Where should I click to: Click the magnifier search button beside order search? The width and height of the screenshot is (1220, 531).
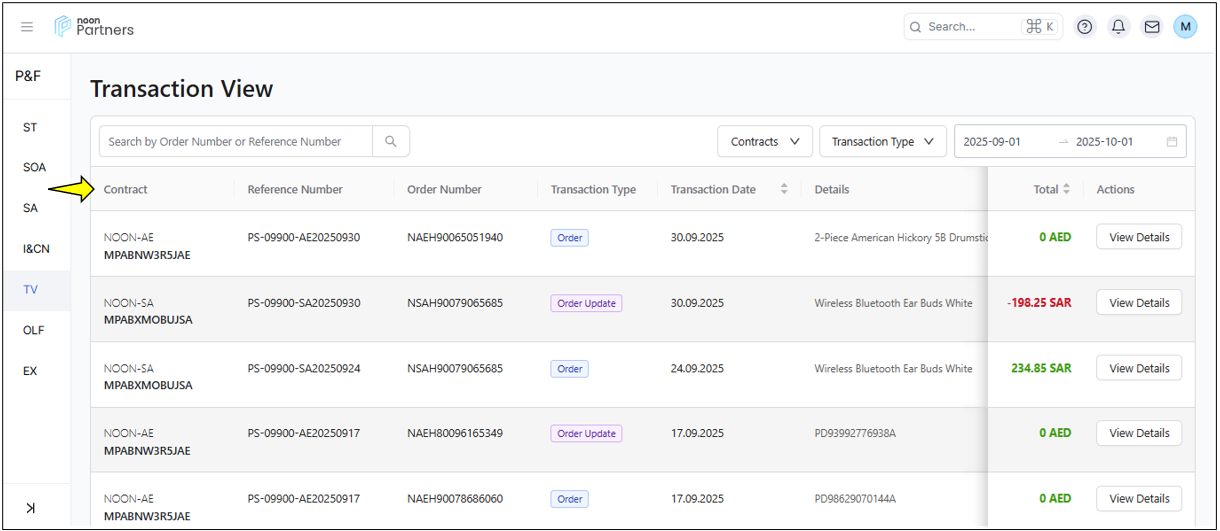391,142
